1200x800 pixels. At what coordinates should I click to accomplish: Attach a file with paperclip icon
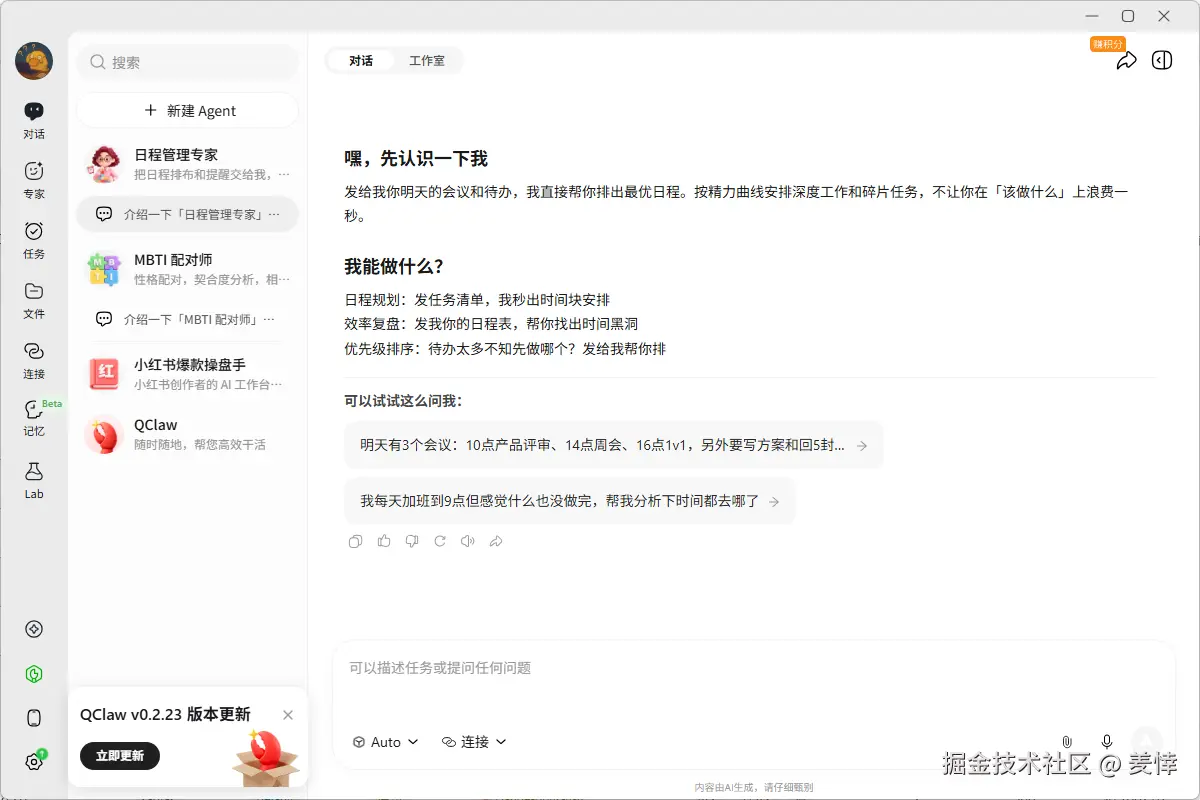click(x=1067, y=741)
